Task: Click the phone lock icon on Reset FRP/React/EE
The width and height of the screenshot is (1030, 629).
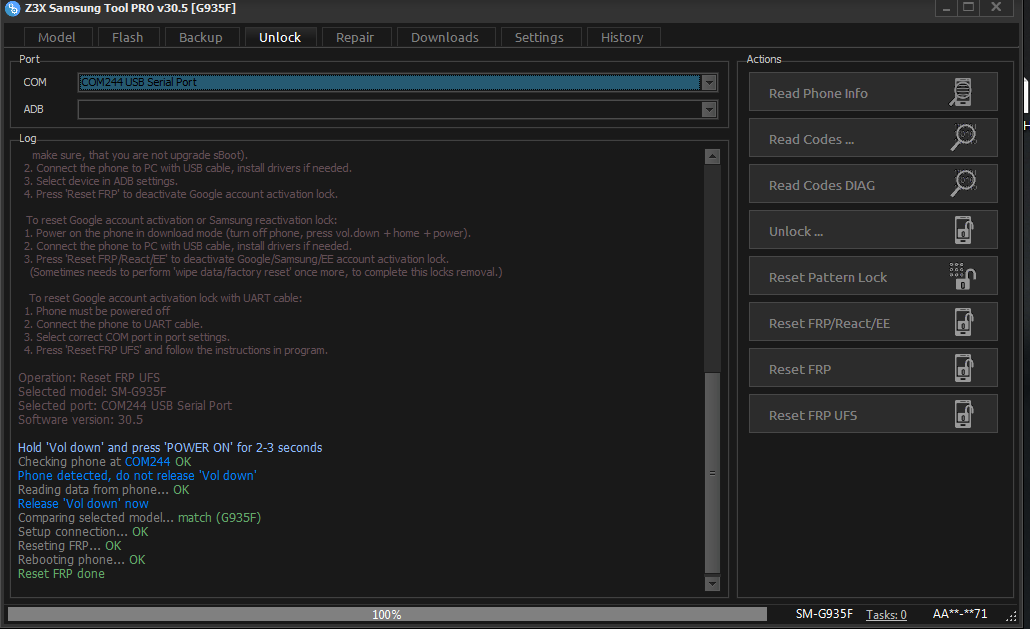Action: coord(964,322)
